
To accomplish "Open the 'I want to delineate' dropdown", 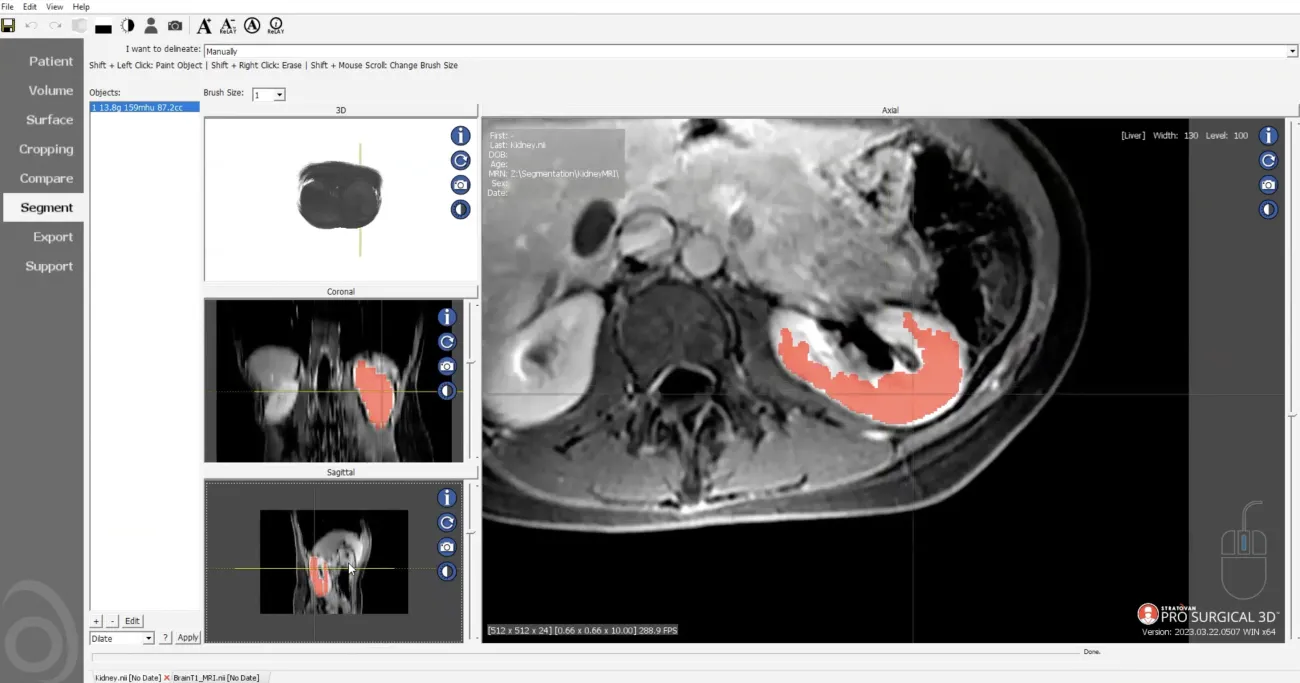I will (1292, 51).
